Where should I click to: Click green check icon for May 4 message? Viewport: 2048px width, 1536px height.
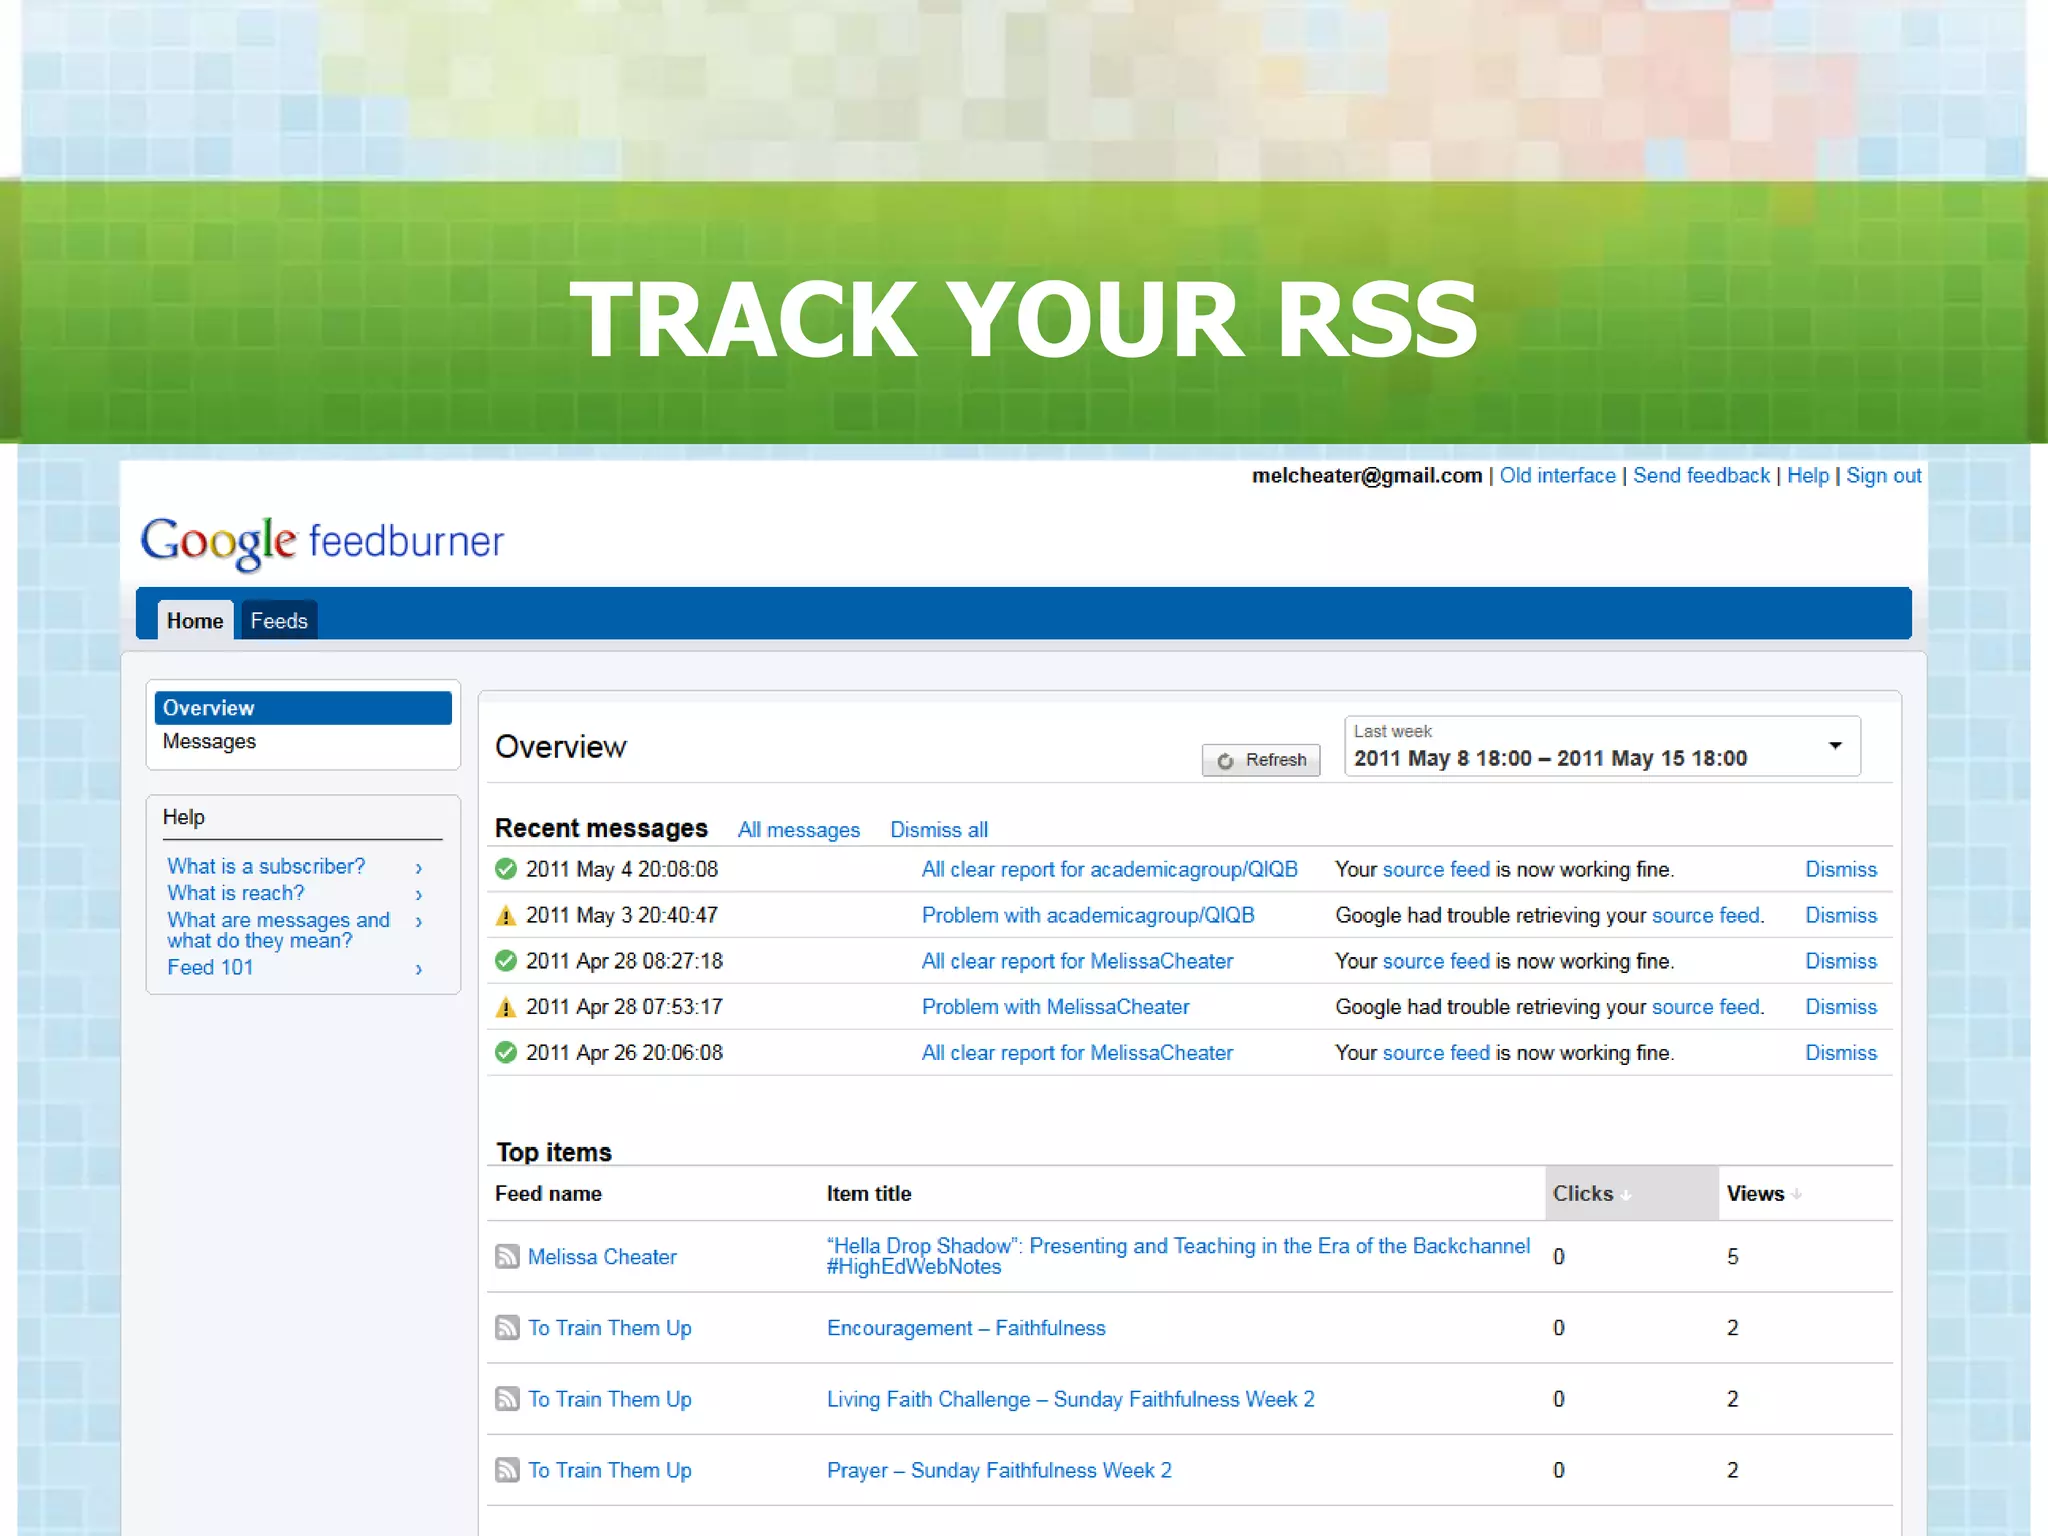coord(506,869)
